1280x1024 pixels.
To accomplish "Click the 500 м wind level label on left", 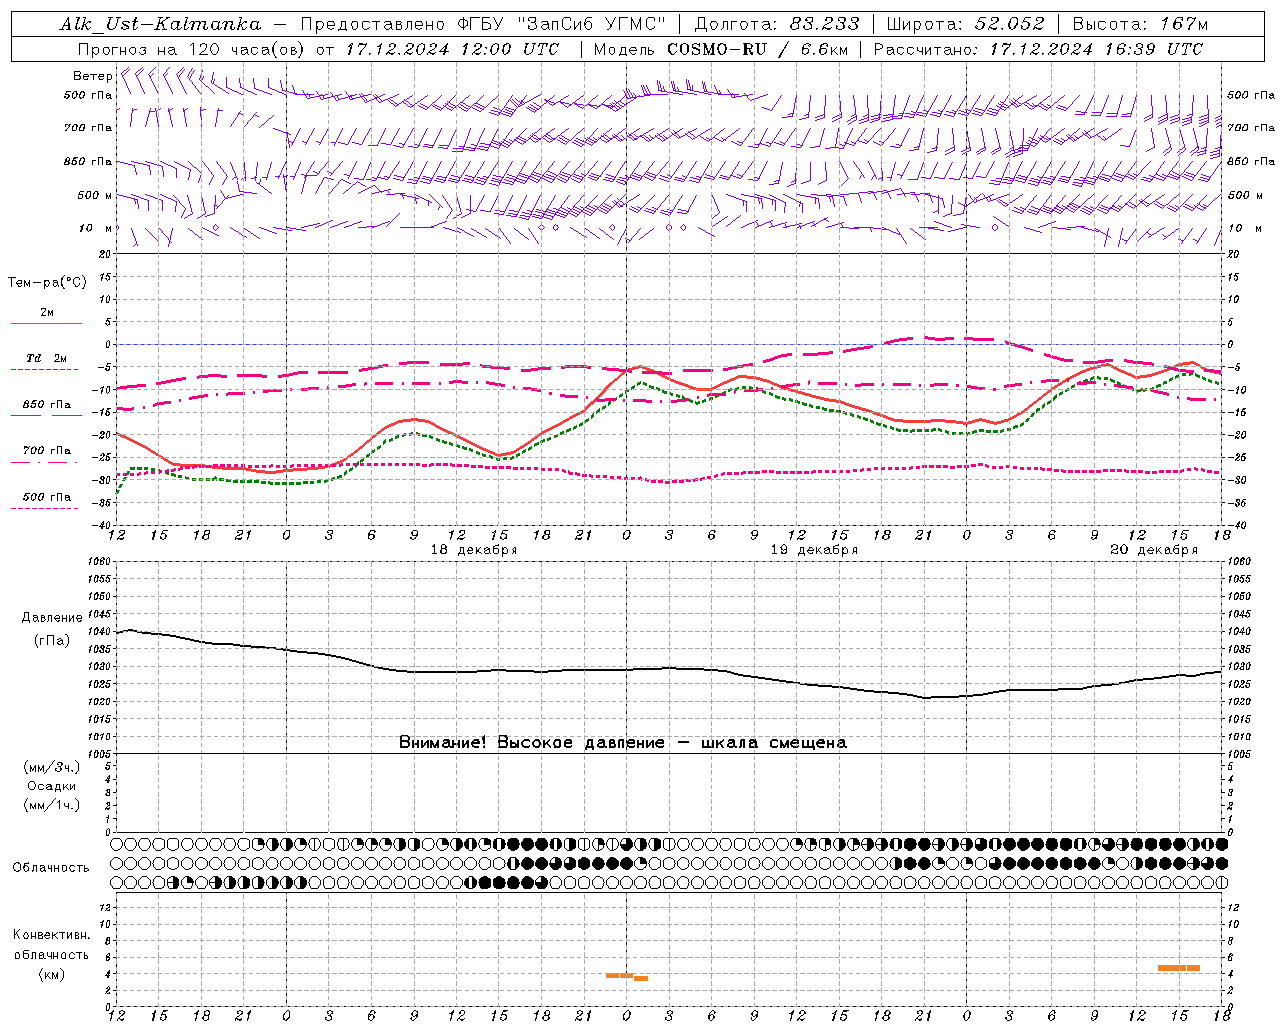I will tap(95, 195).
